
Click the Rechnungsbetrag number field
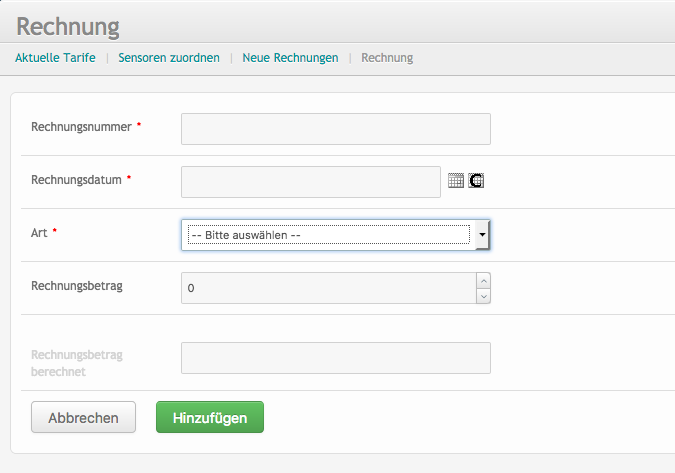(328, 288)
